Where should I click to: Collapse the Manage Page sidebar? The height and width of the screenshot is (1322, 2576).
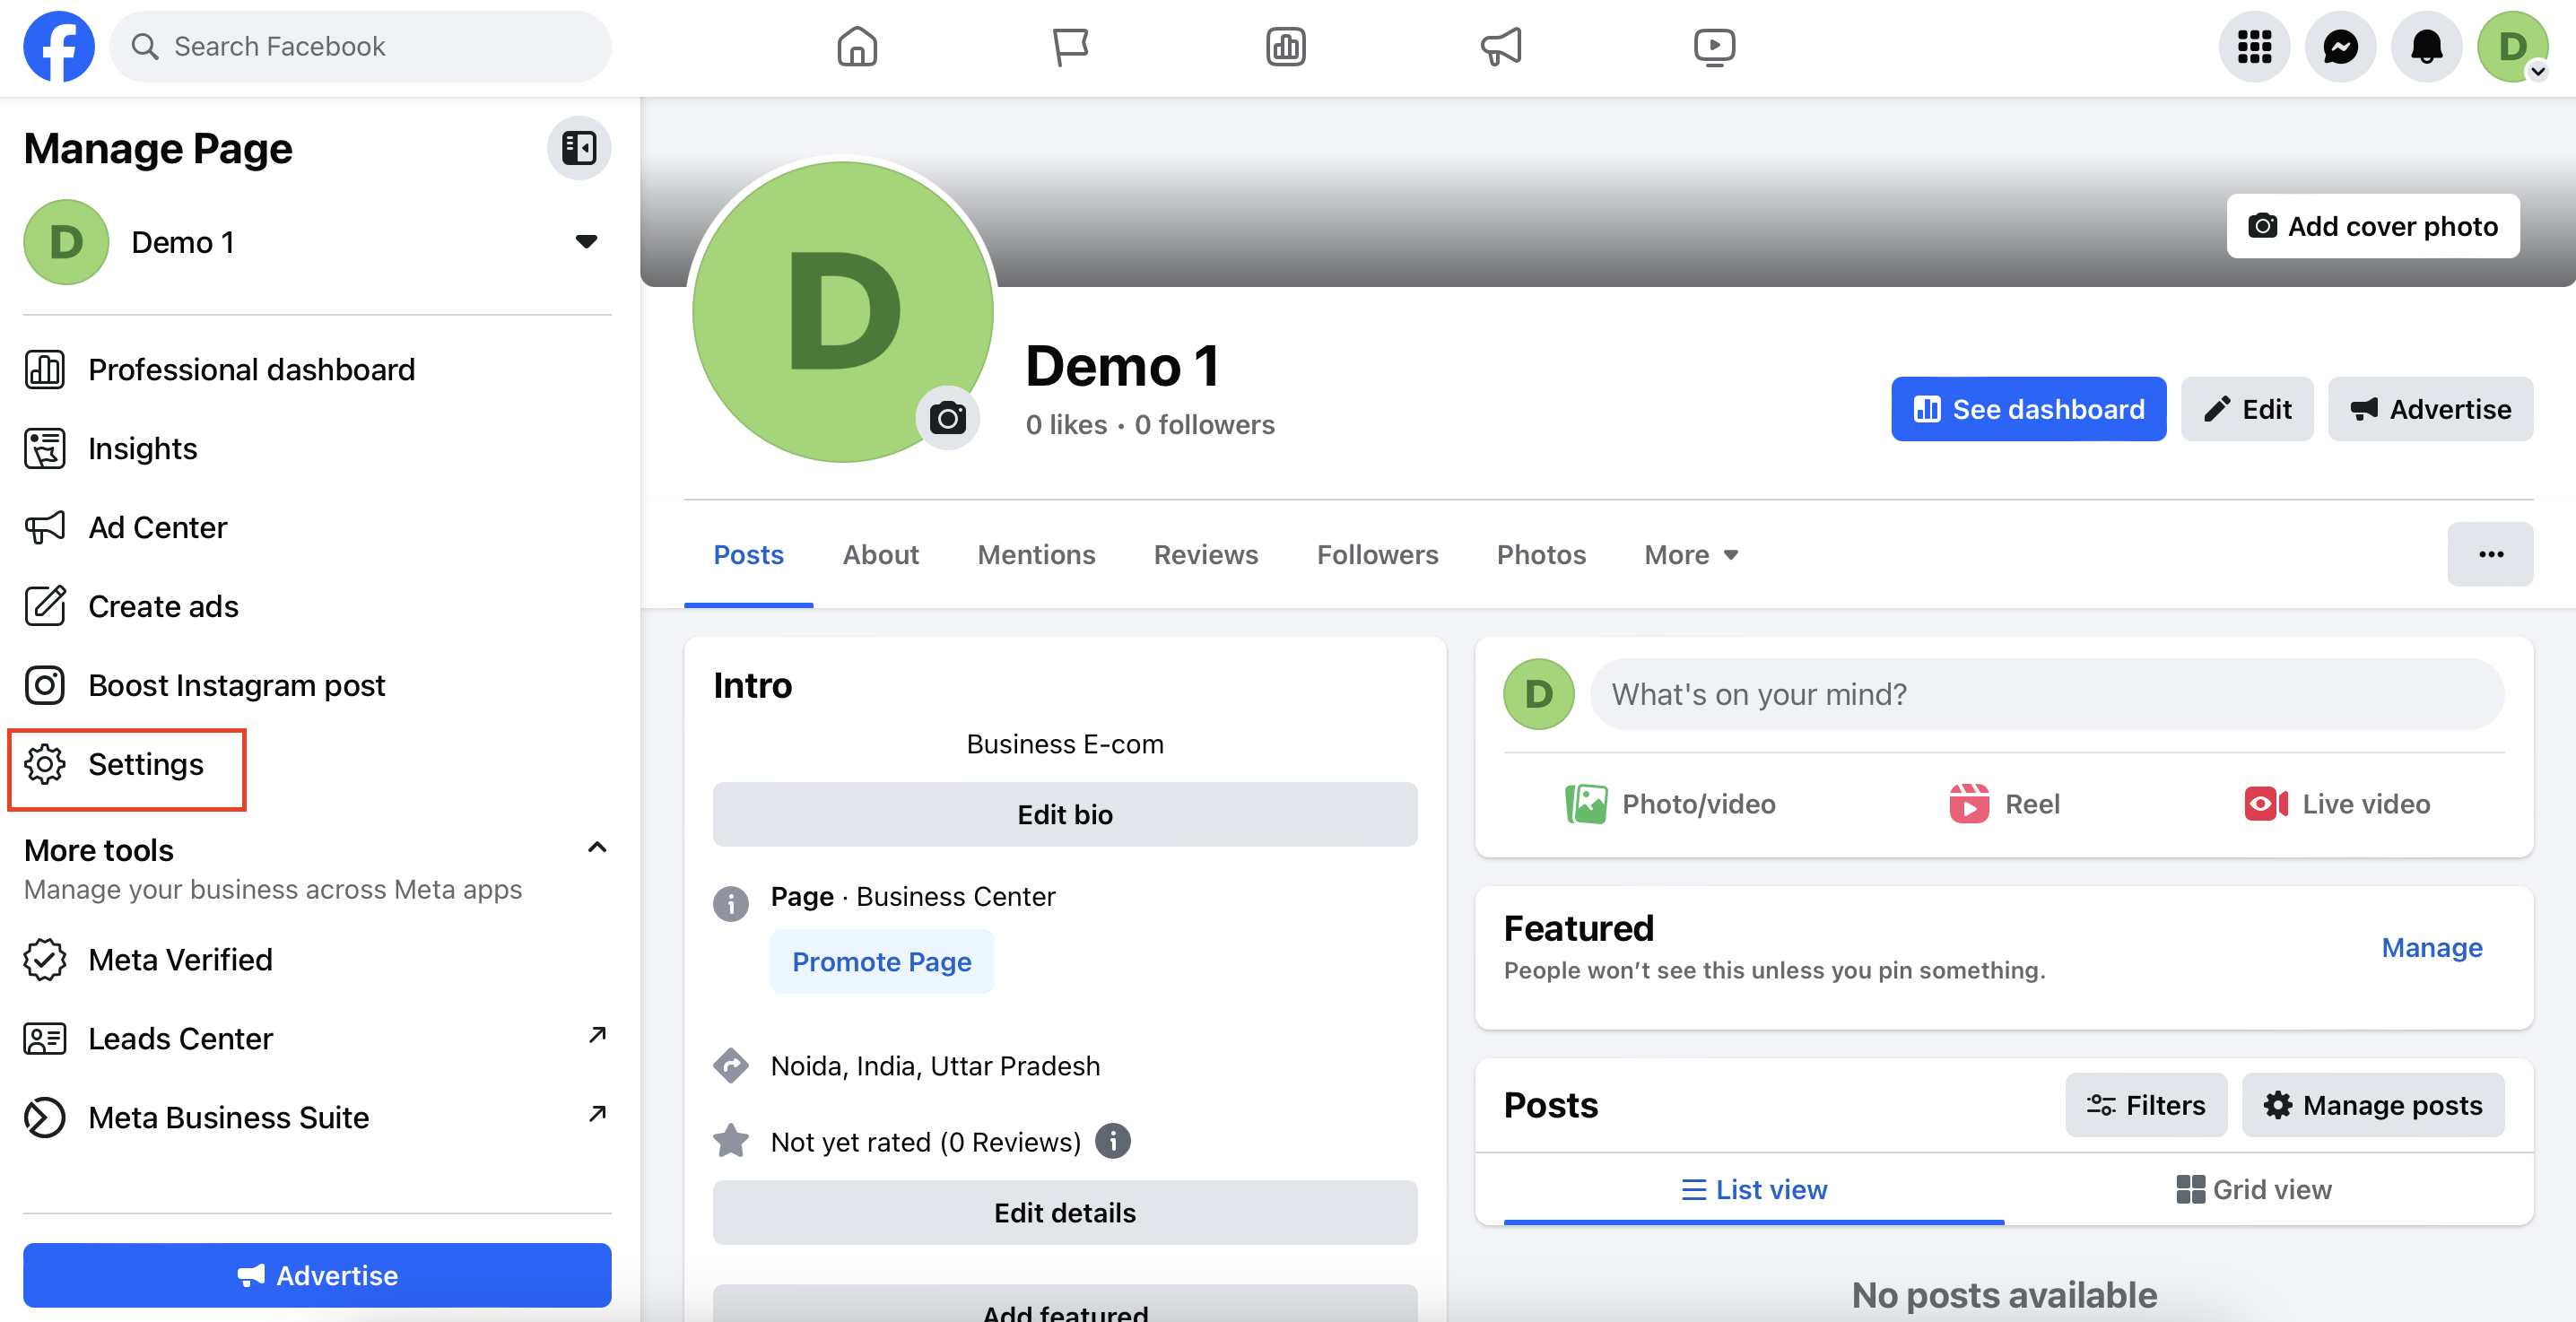point(579,148)
